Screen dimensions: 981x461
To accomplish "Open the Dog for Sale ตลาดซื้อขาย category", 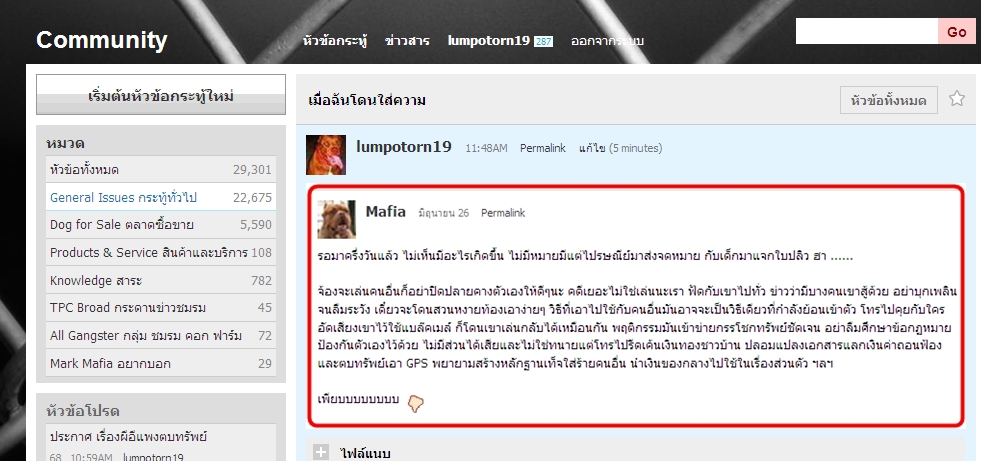I will click(x=161, y=225).
